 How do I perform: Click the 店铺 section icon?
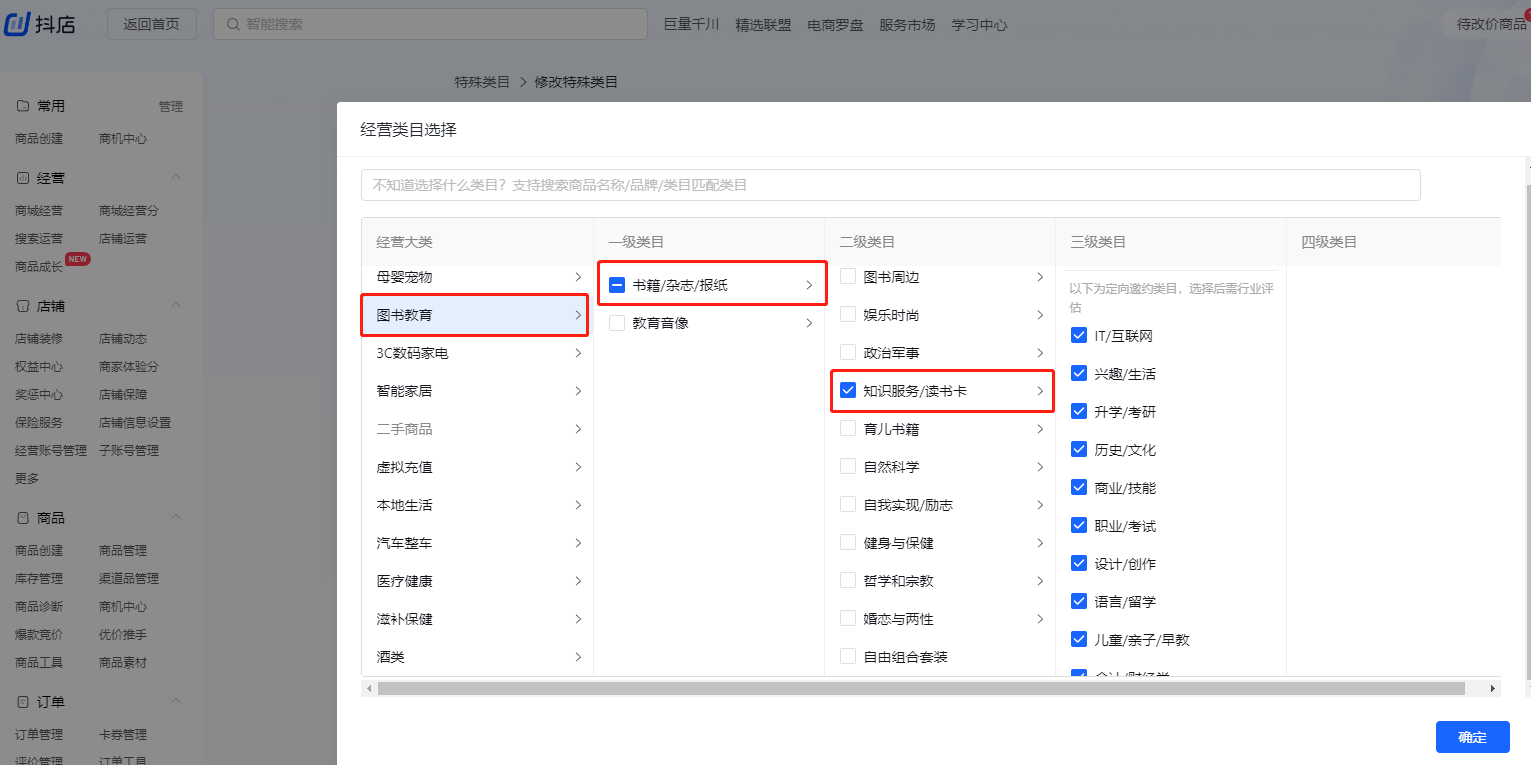(x=23, y=306)
